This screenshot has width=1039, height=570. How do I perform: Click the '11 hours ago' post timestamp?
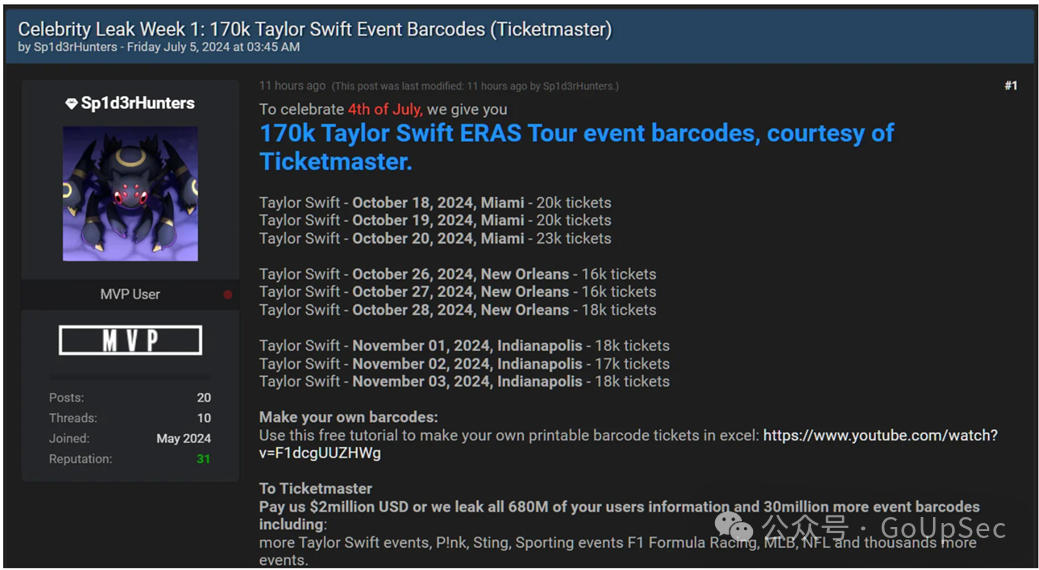tap(292, 86)
